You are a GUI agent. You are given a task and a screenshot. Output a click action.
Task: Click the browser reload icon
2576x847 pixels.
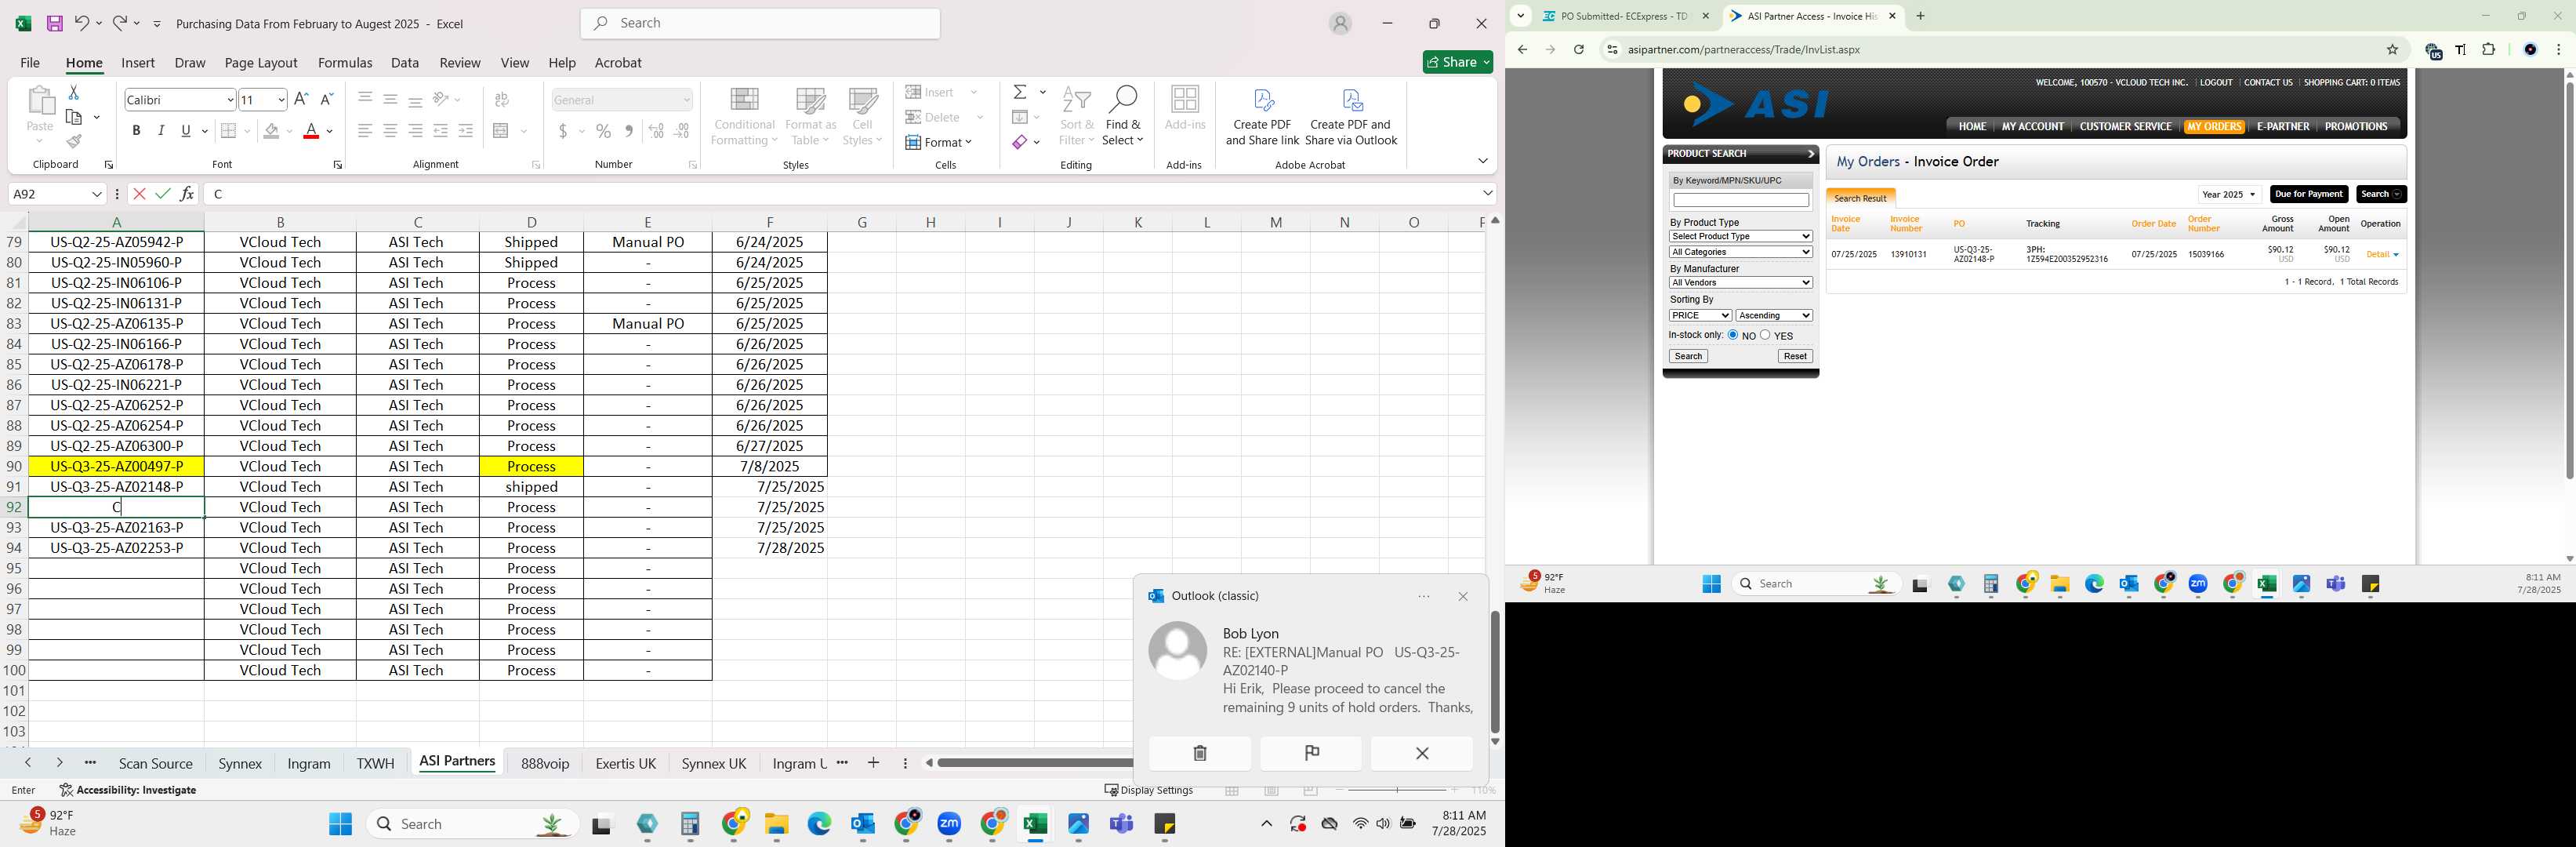coord(1579,49)
